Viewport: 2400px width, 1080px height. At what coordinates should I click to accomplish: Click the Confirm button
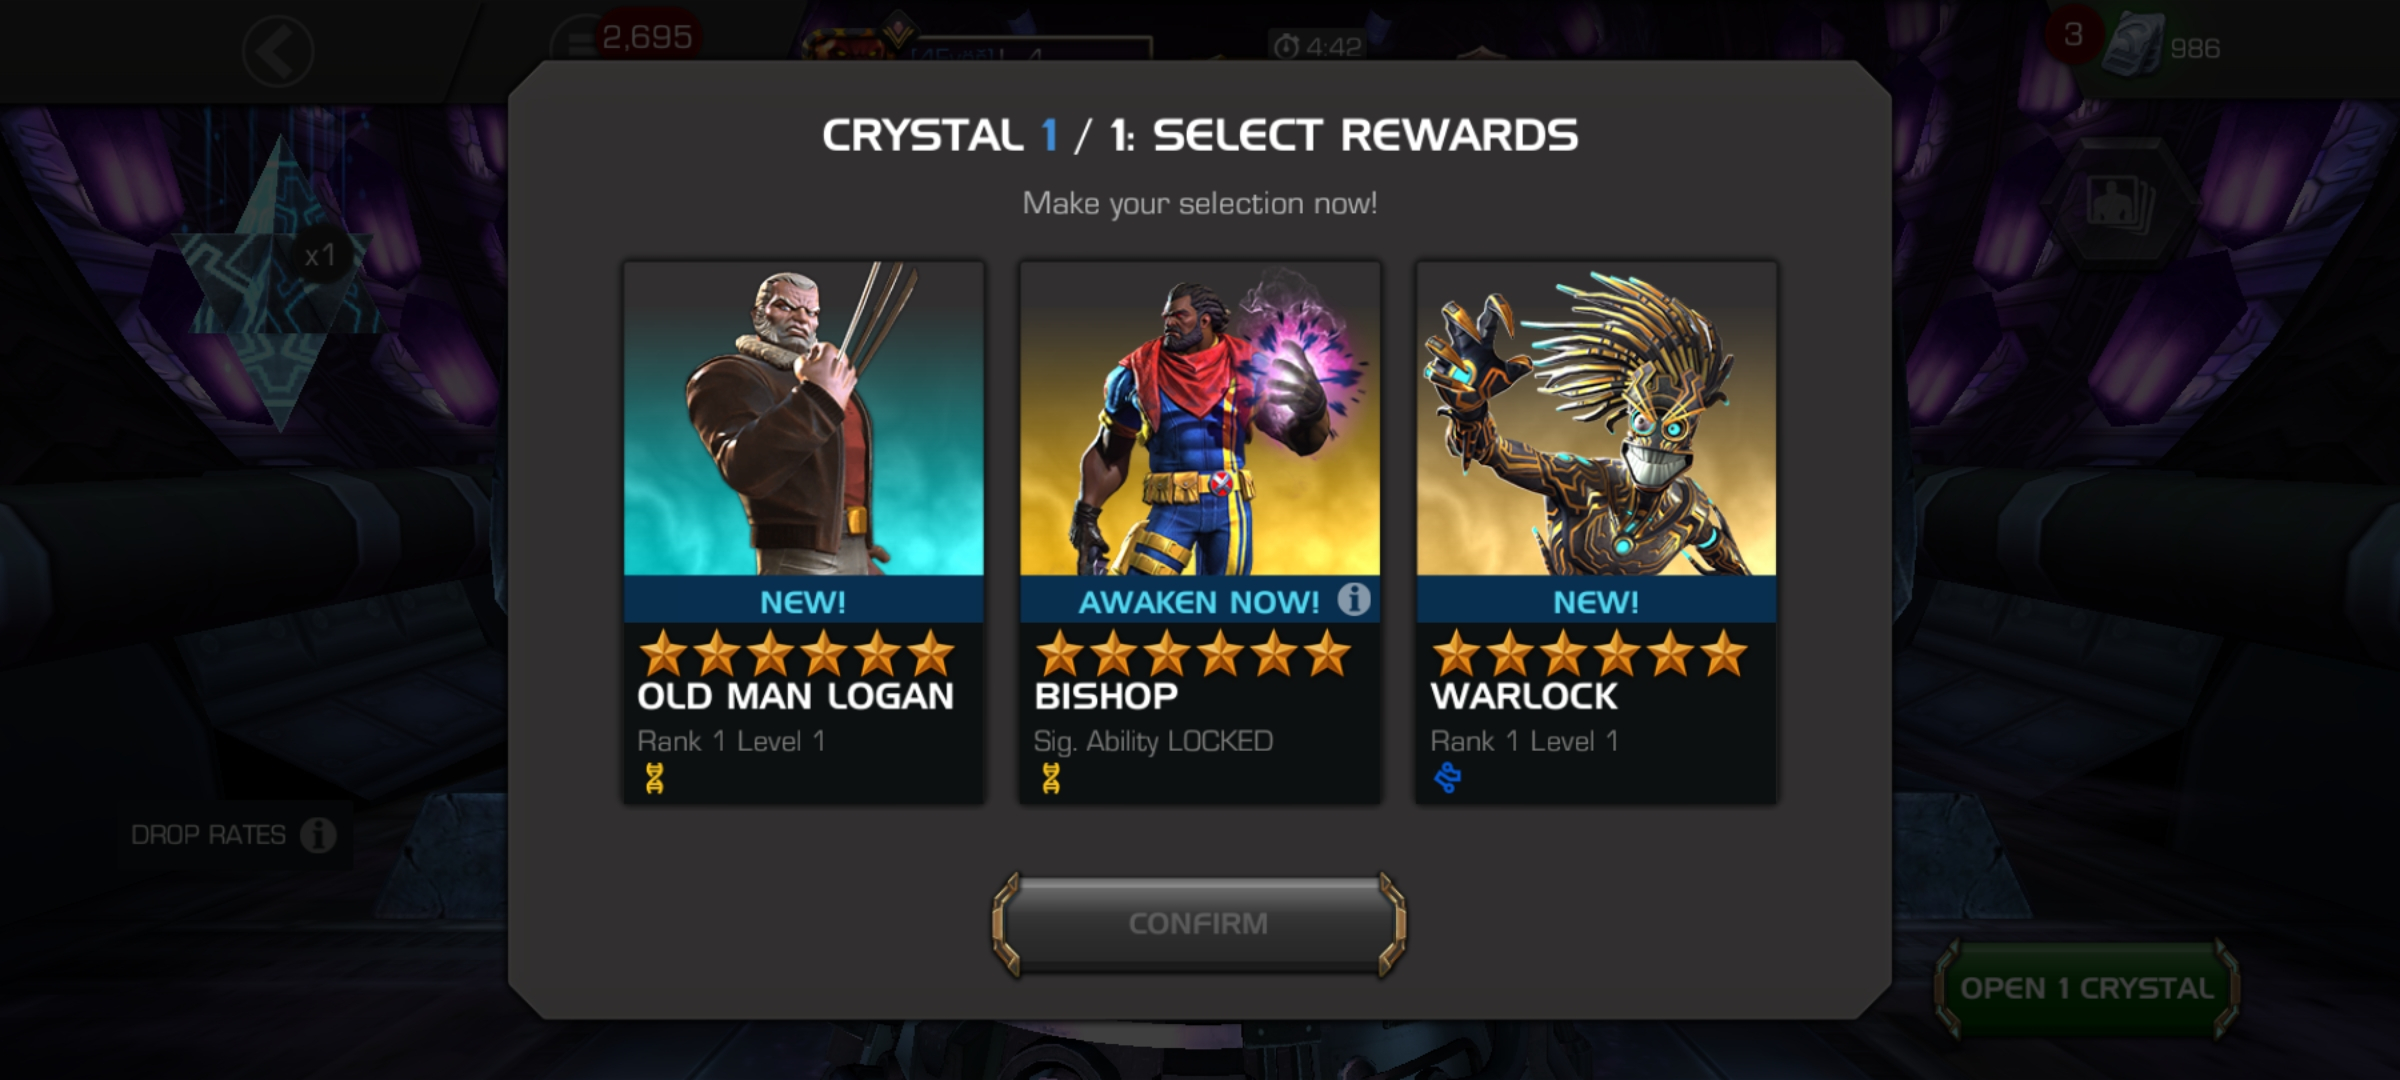1199,923
